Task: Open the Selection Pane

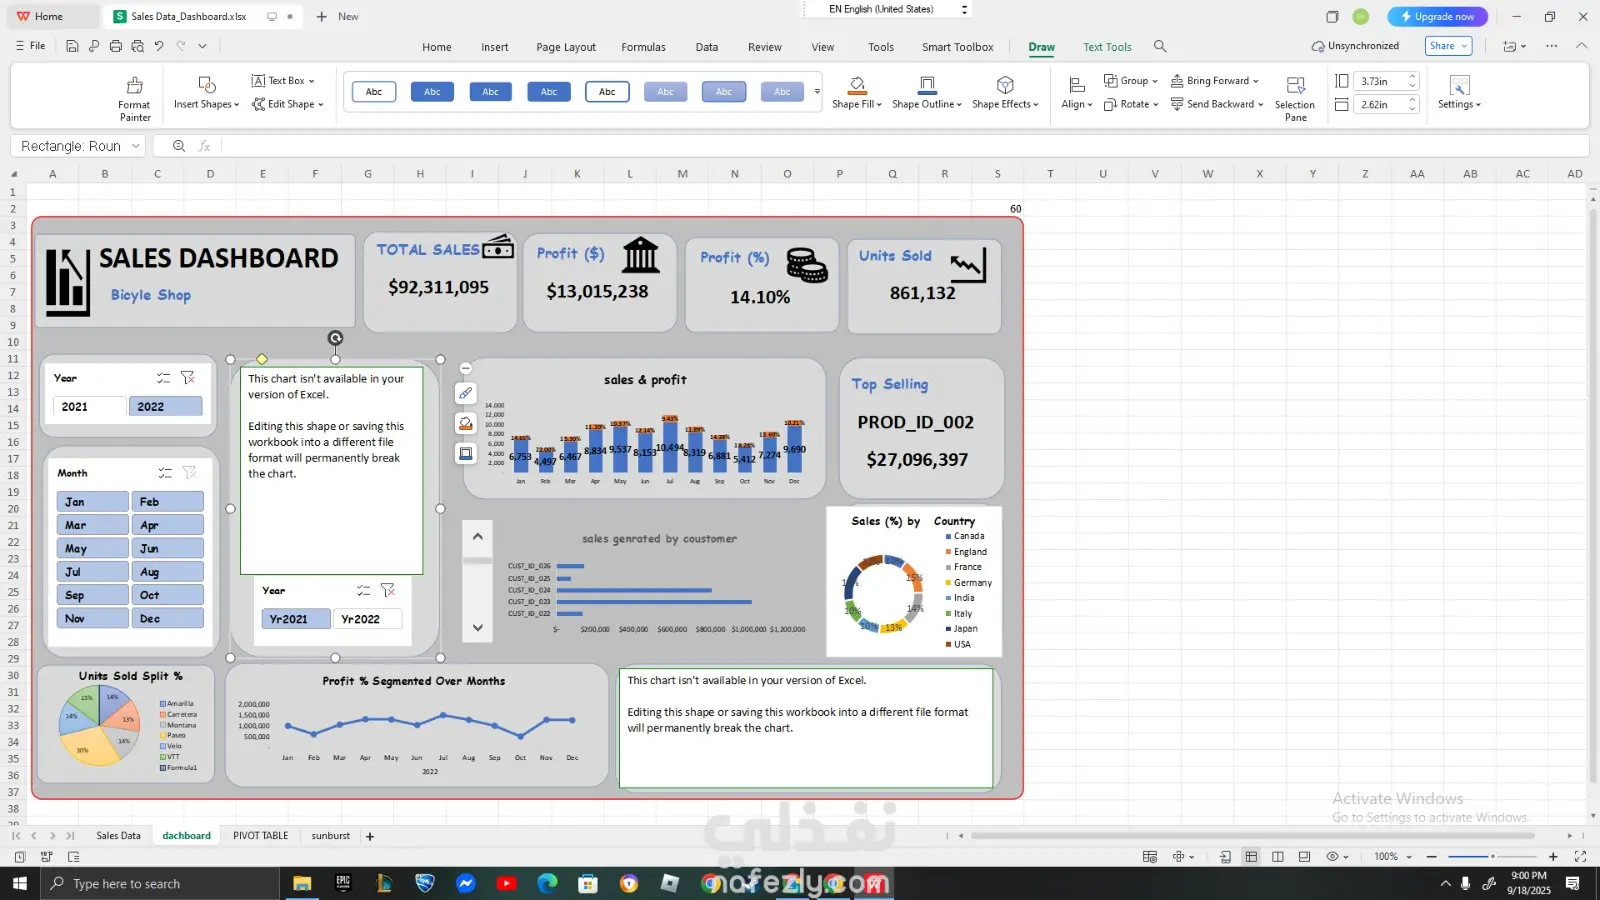Action: click(x=1295, y=98)
